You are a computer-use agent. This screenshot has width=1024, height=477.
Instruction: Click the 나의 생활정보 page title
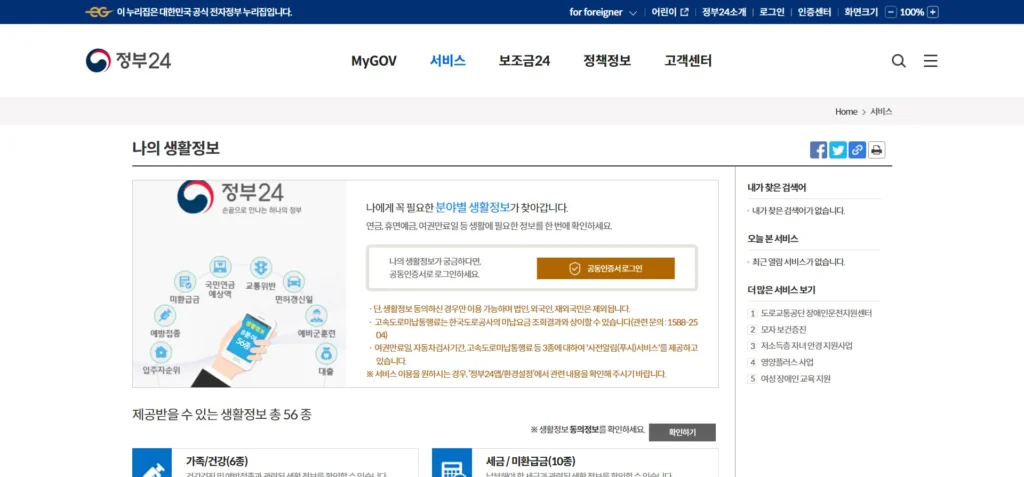[x=176, y=148]
